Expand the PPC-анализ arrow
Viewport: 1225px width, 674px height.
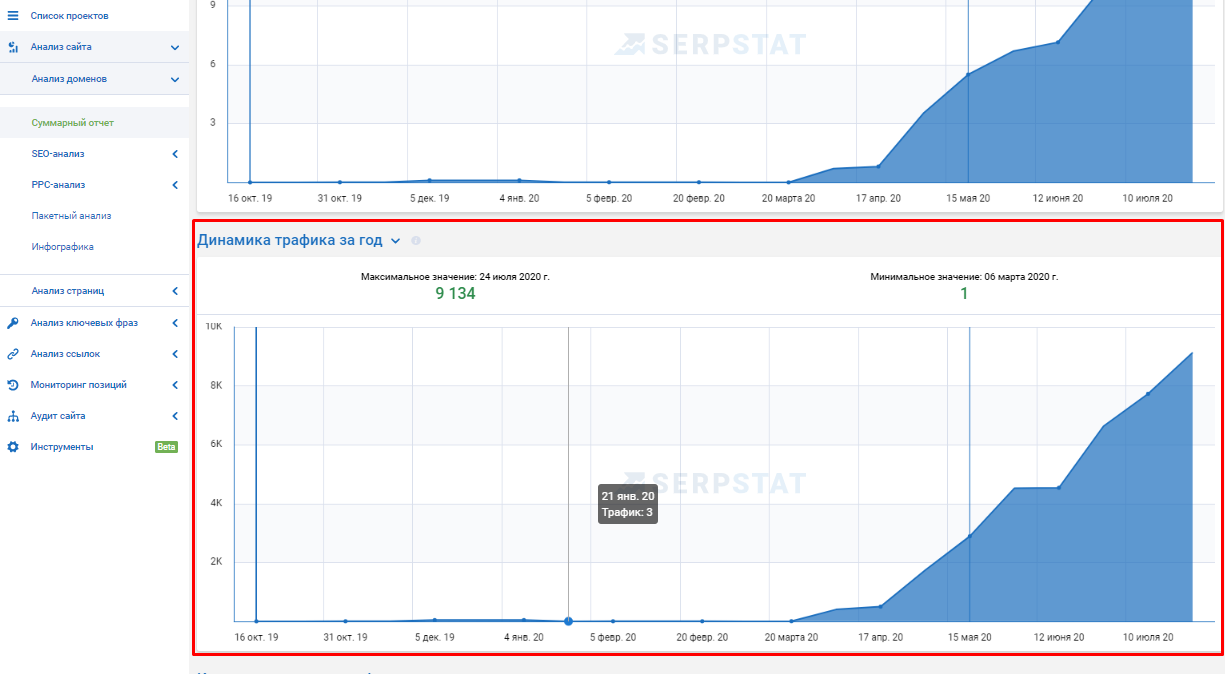point(175,185)
